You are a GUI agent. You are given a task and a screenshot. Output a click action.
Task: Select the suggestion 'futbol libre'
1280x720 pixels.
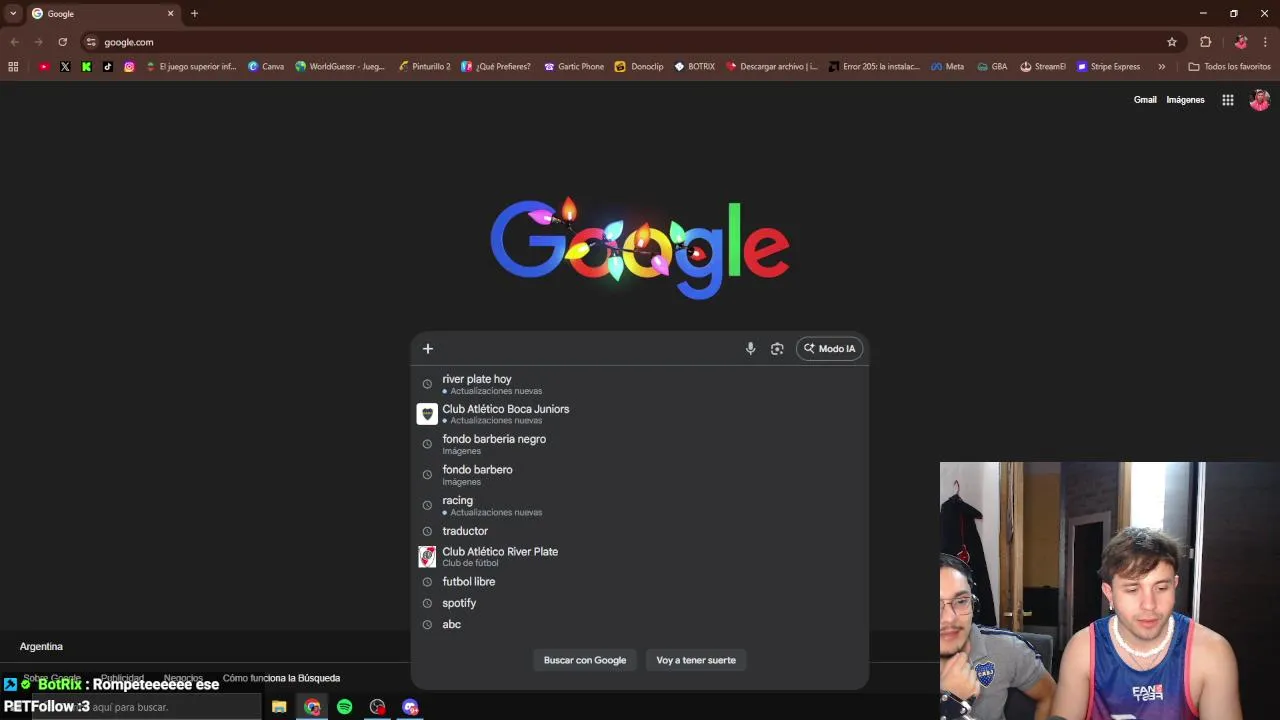pyautogui.click(x=640, y=582)
